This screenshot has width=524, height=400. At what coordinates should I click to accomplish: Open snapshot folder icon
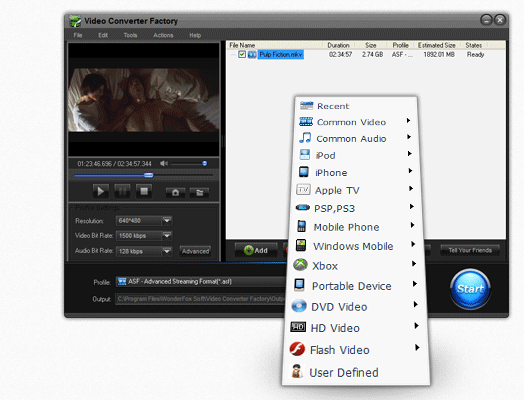coord(199,192)
